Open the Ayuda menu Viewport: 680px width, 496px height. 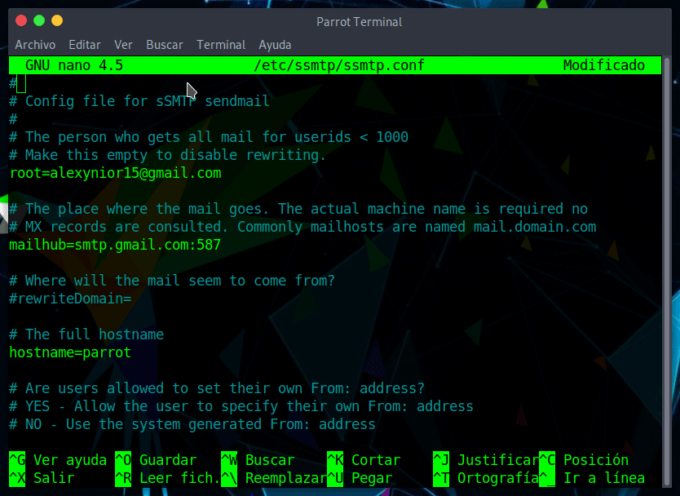tap(275, 45)
